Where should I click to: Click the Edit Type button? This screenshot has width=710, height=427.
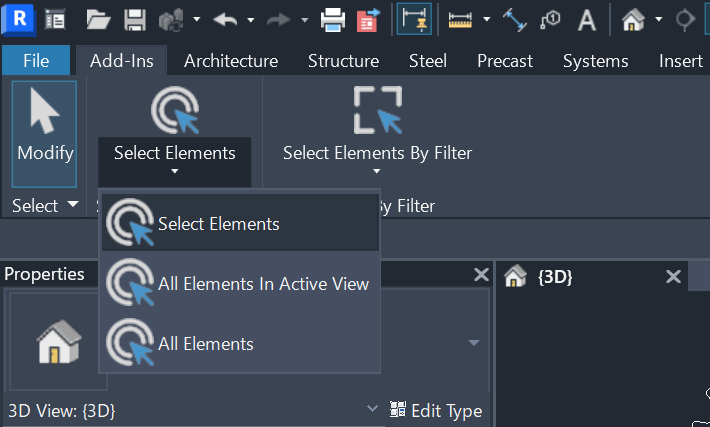coord(436,410)
